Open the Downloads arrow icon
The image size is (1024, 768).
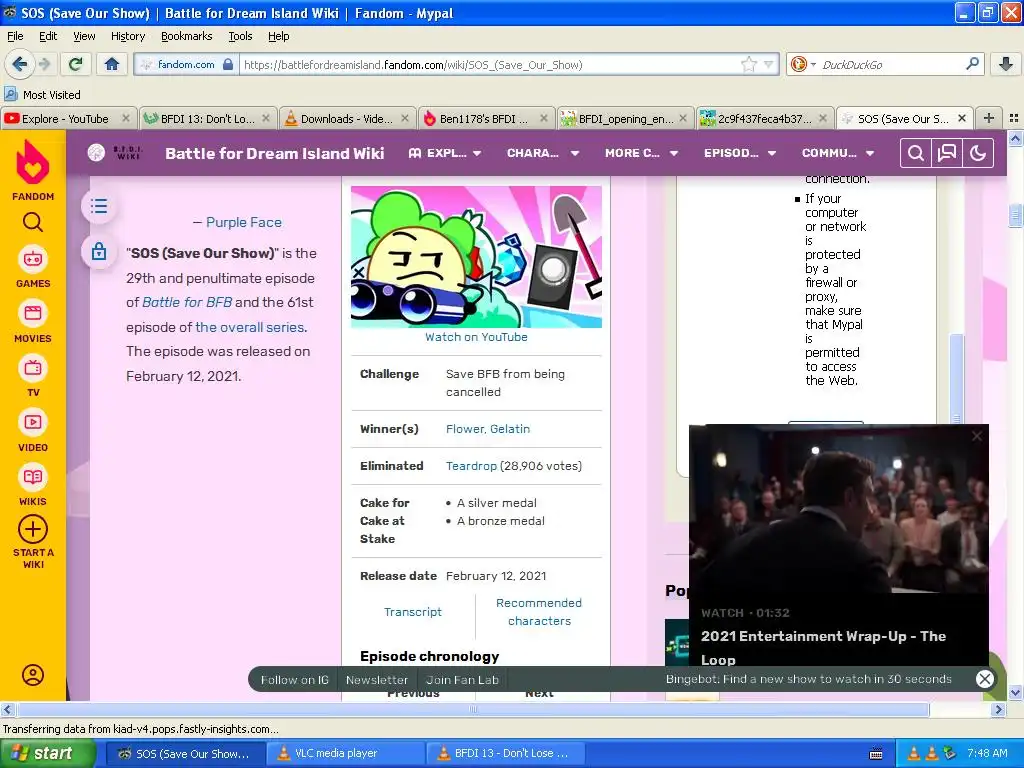pos(1006,64)
